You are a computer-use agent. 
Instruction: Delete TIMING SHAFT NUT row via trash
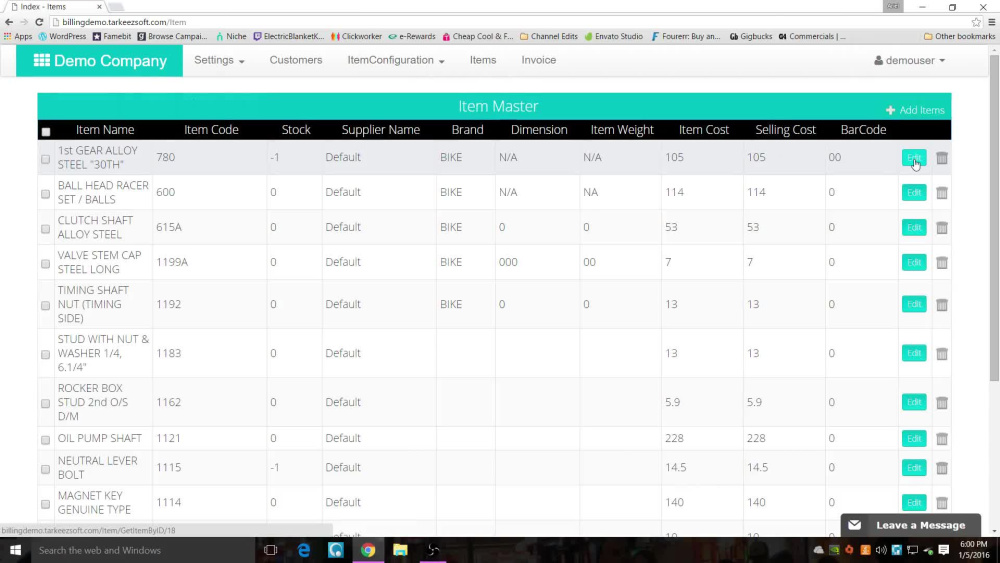click(x=941, y=305)
